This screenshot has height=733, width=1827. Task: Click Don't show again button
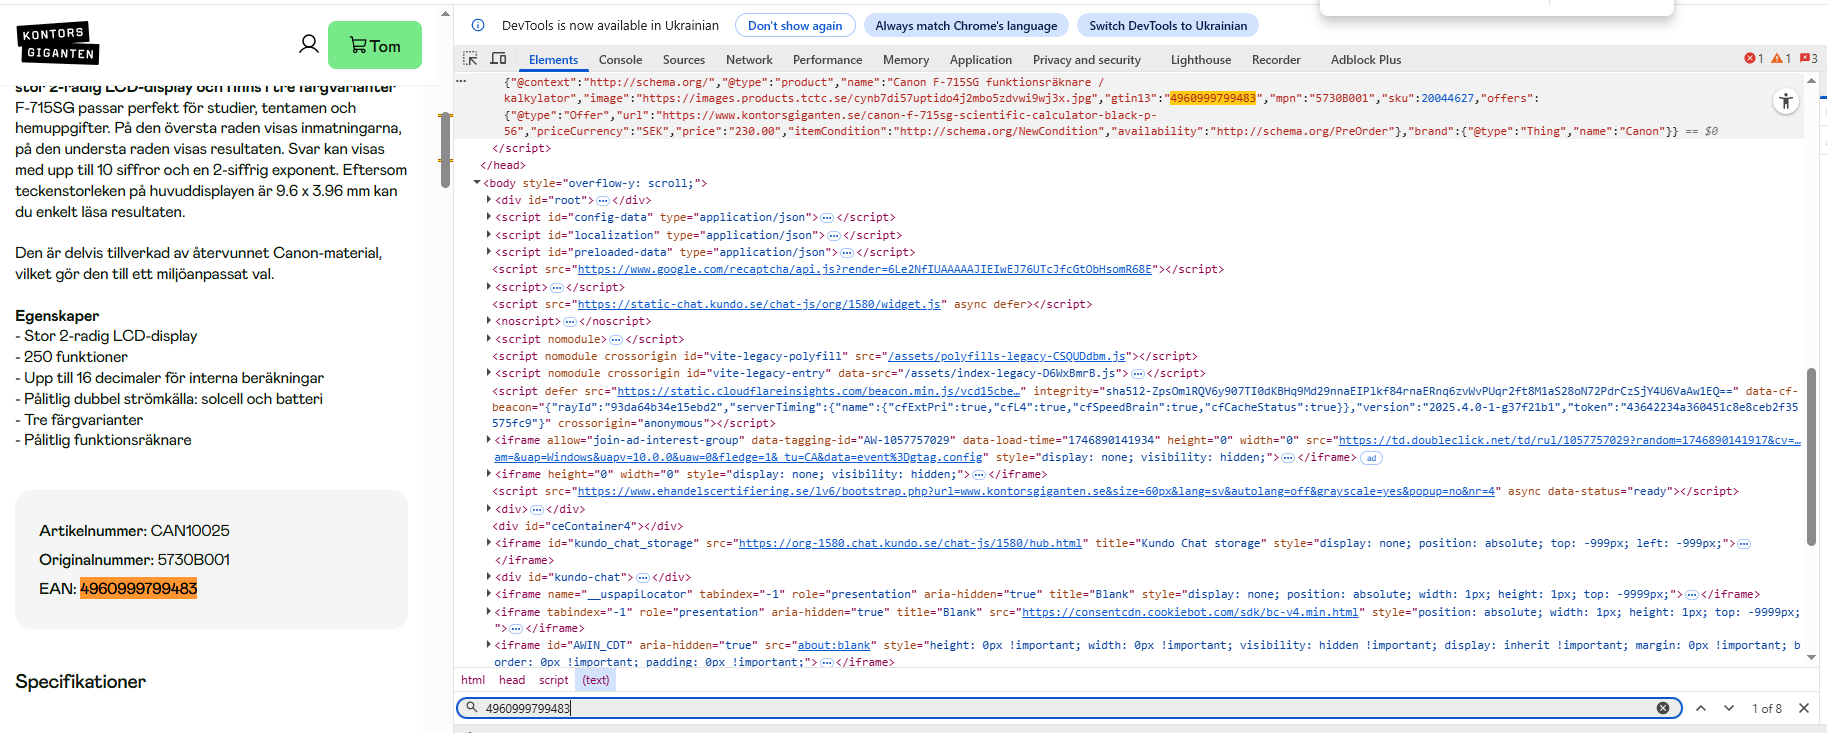tap(795, 25)
